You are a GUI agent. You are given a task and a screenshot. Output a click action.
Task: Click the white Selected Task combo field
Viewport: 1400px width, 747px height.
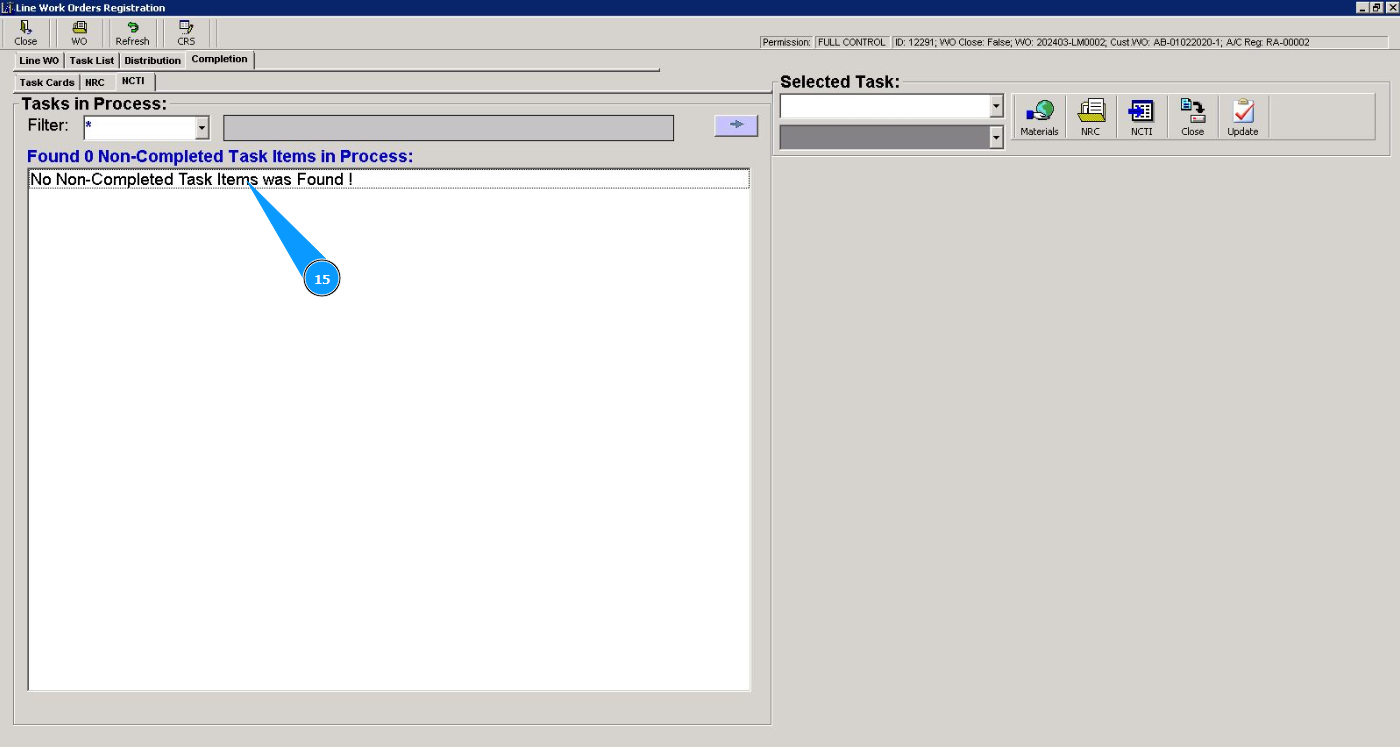point(884,106)
